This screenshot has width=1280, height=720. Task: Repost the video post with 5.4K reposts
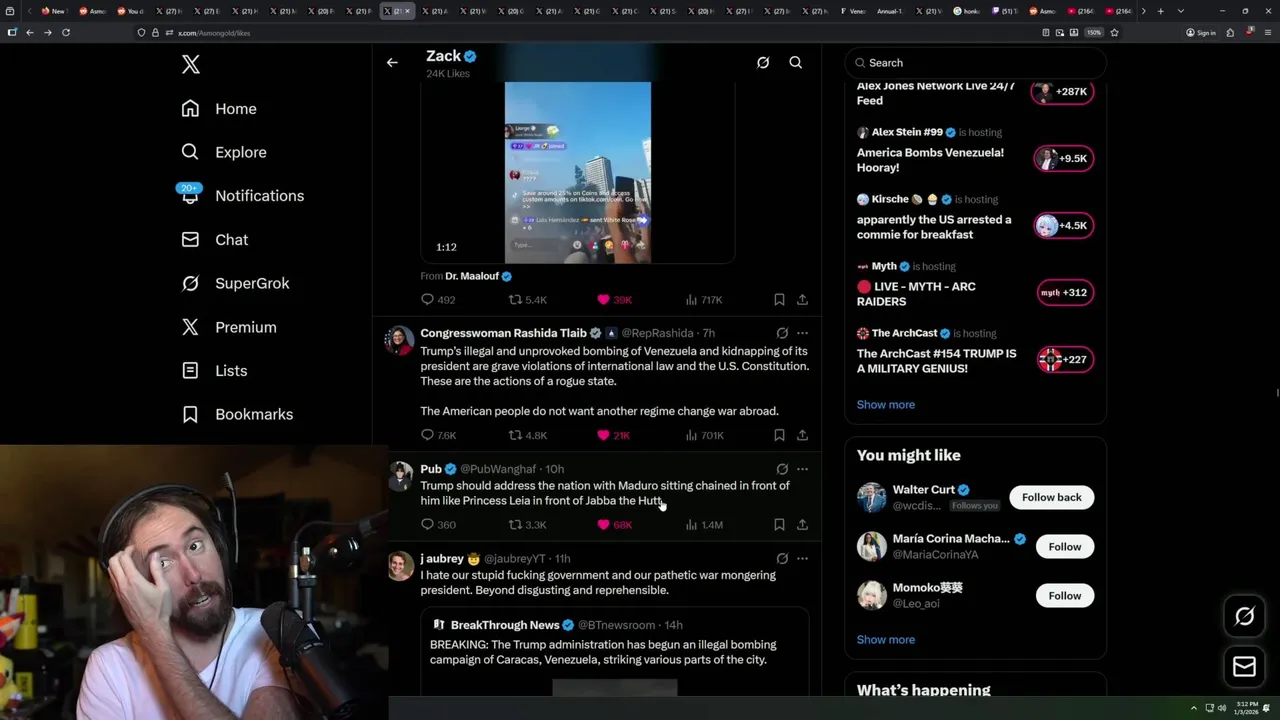tap(528, 300)
